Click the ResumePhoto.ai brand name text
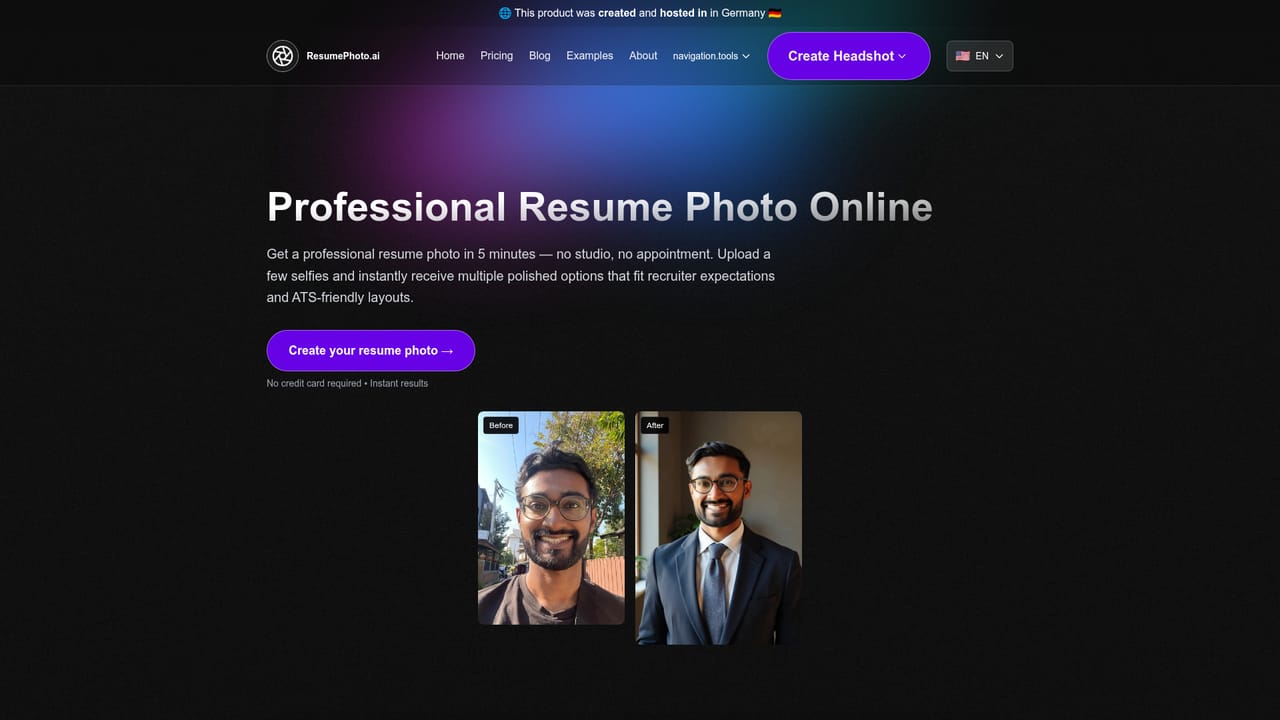This screenshot has height=720, width=1280. click(343, 56)
